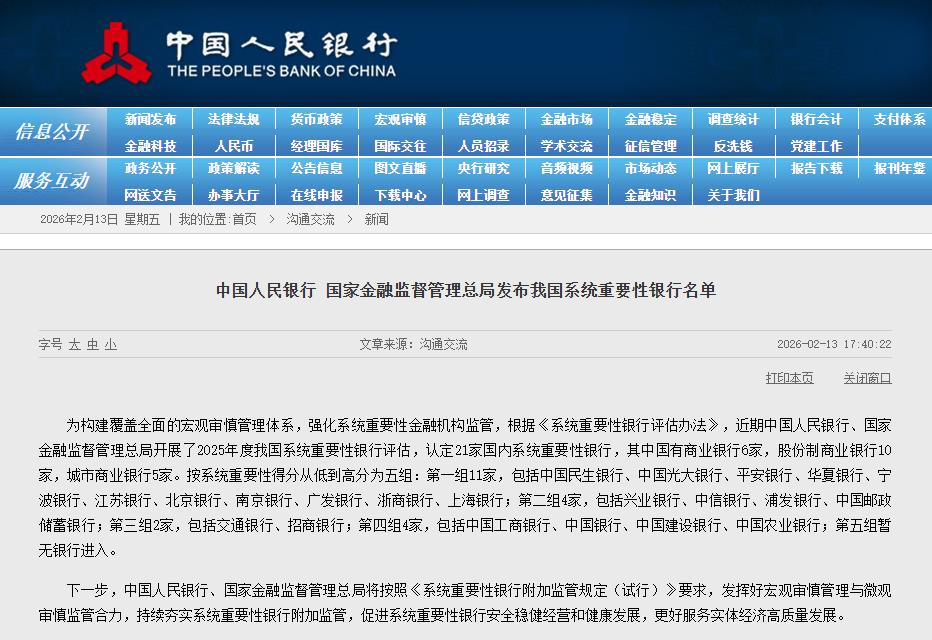Set font size to 中

point(93,345)
